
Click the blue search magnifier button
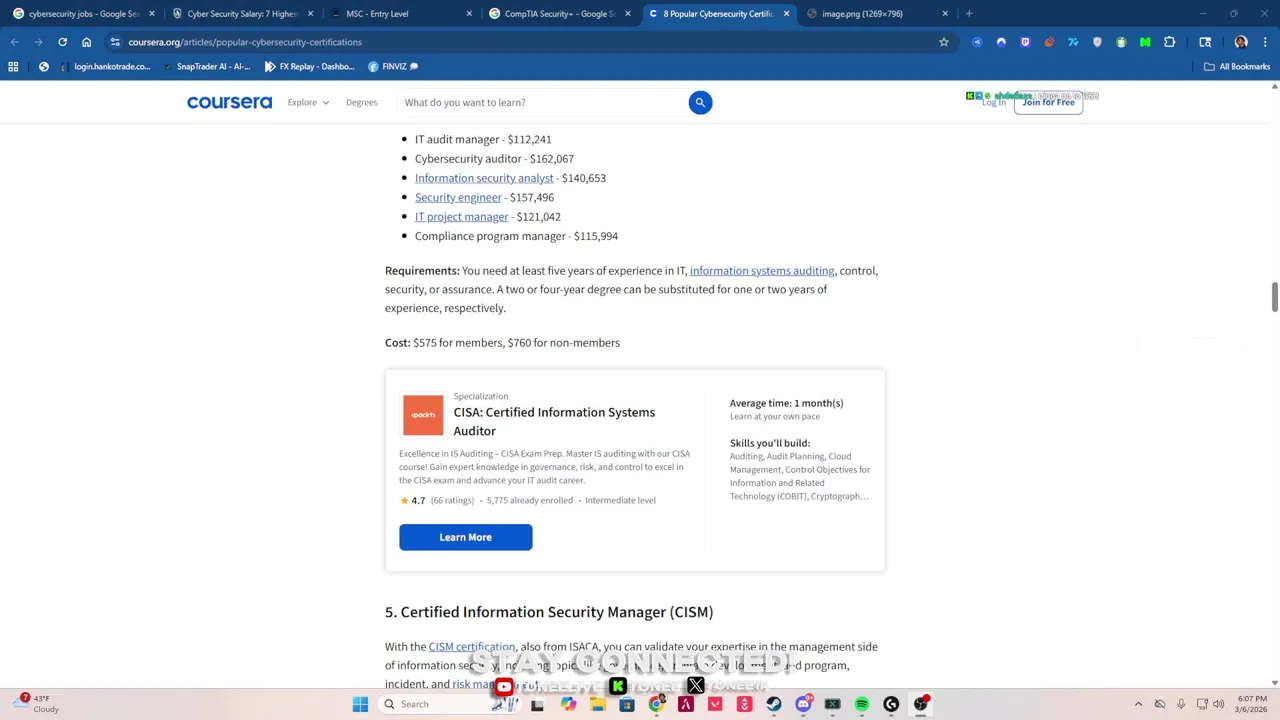click(x=700, y=102)
